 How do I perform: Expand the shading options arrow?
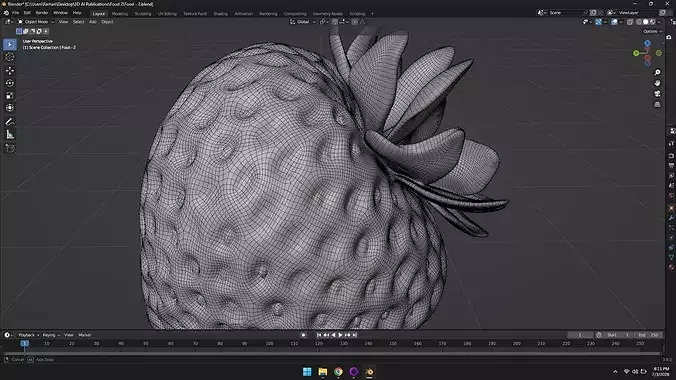[660, 22]
